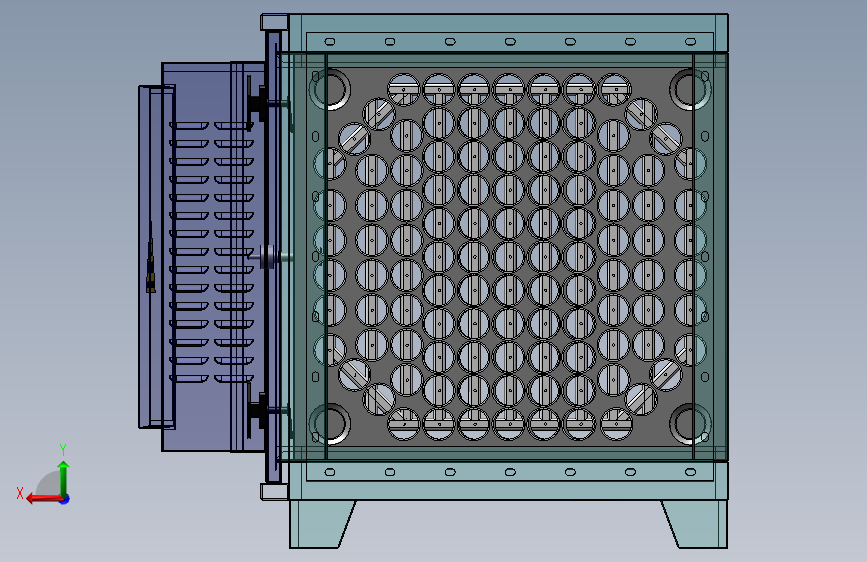This screenshot has width=867, height=562.
Task: Select the right support foot of the cabinet
Action: click(x=696, y=524)
